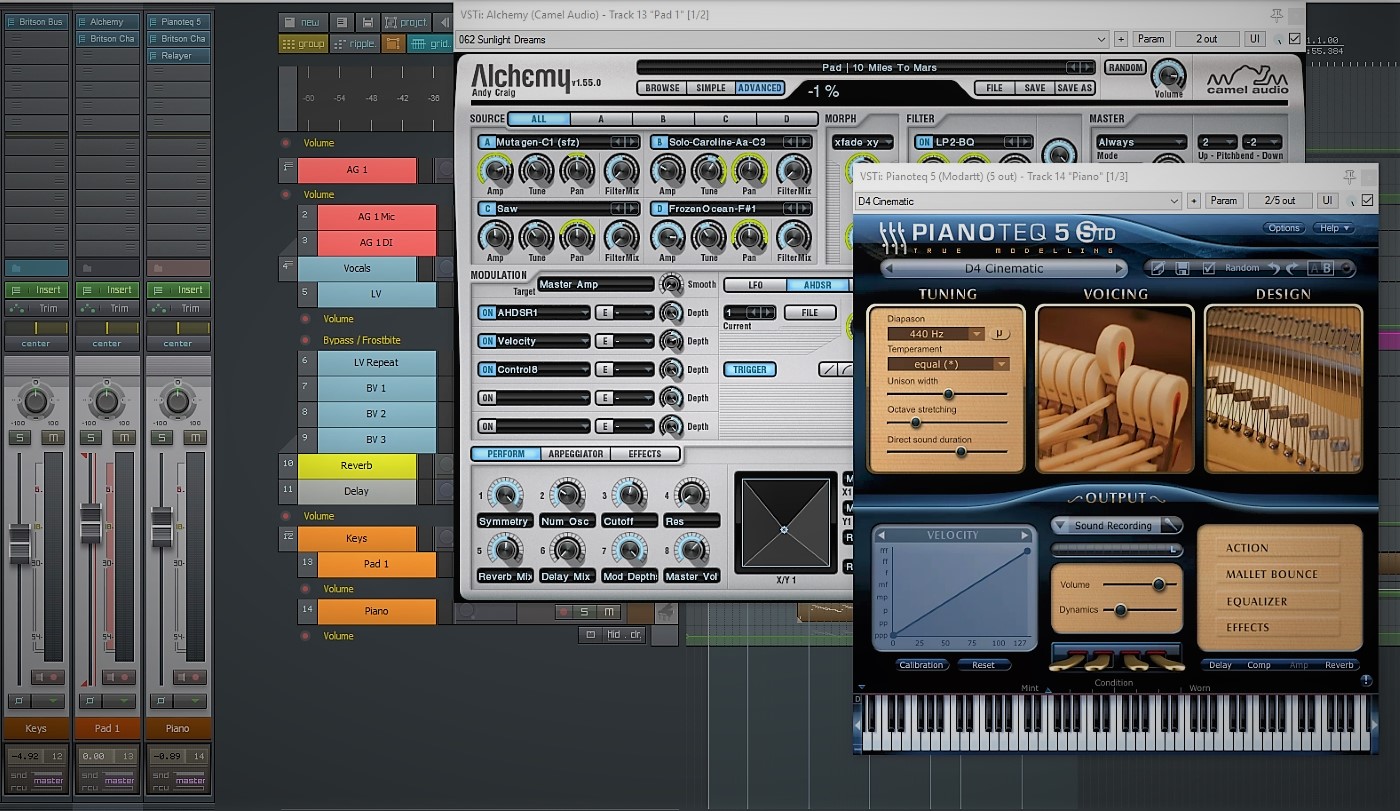1400x811 pixels.
Task: Click the save project icon in REAPER toolbar
Action: tap(368, 21)
